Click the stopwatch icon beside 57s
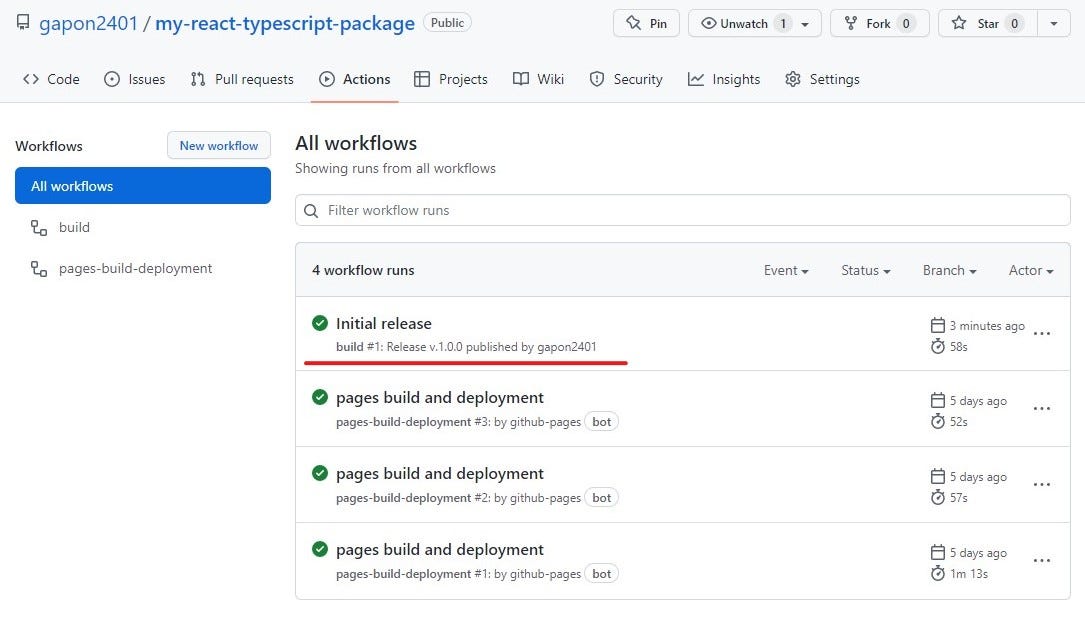Screen dimensions: 1085x640 click(x=938, y=497)
